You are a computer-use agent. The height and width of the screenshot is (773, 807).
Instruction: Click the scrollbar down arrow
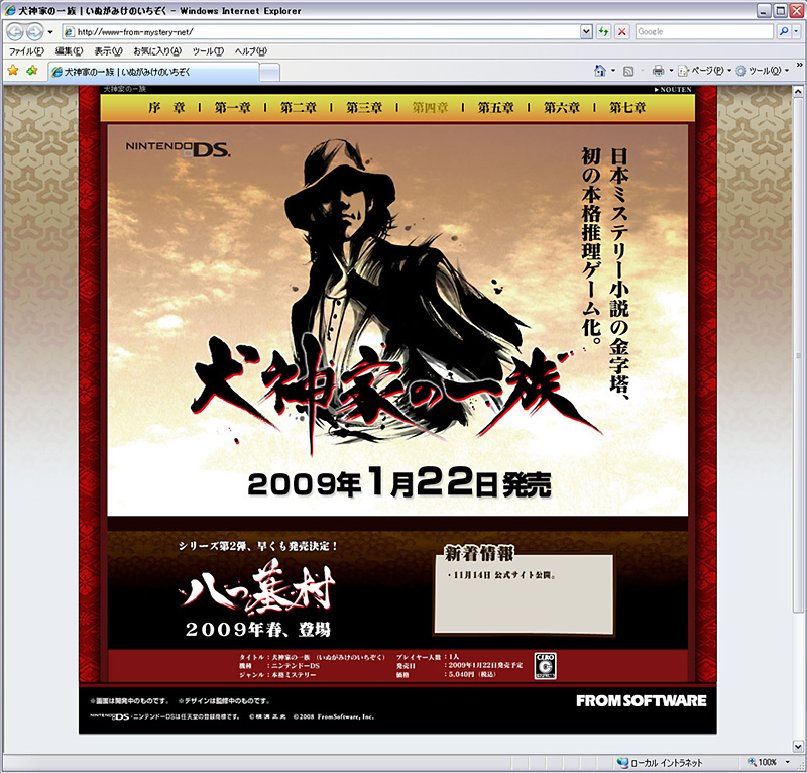[x=798, y=747]
